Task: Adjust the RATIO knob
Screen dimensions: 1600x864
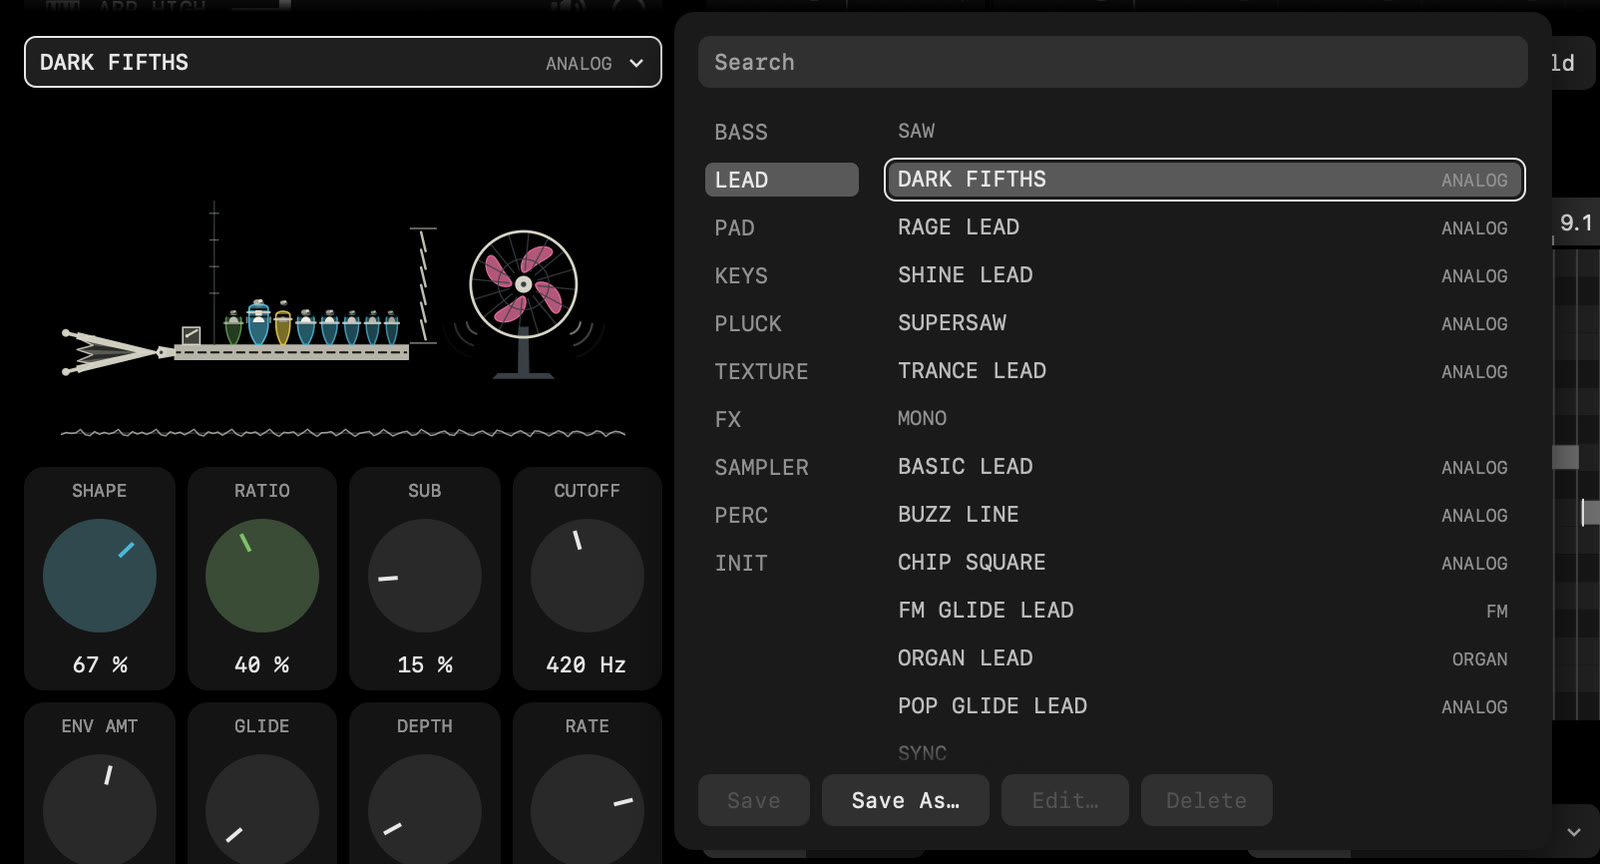Action: click(262, 575)
